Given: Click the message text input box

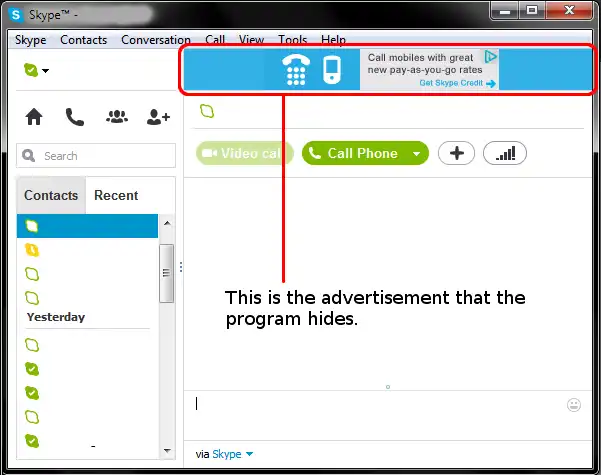Looking at the screenshot, I should [376, 415].
